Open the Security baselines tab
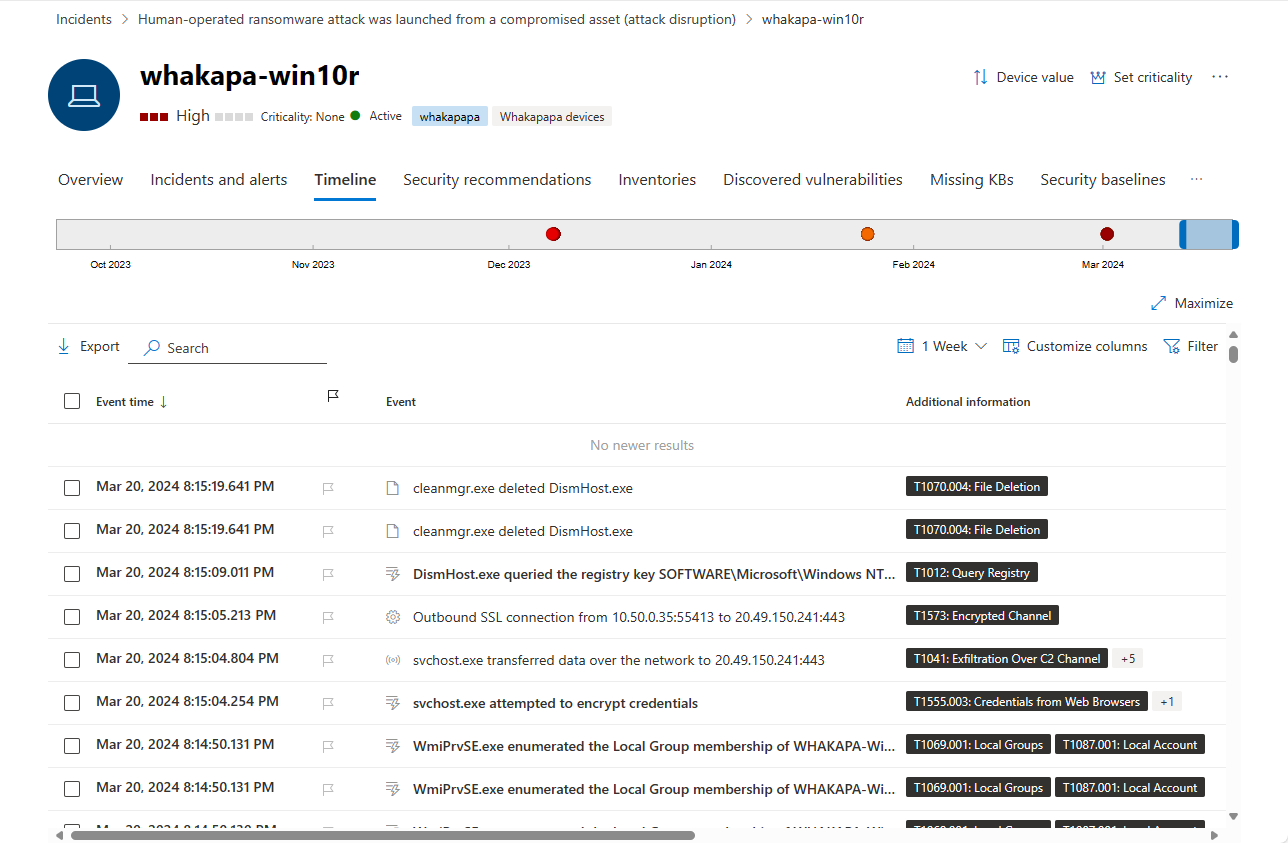 click(1103, 180)
